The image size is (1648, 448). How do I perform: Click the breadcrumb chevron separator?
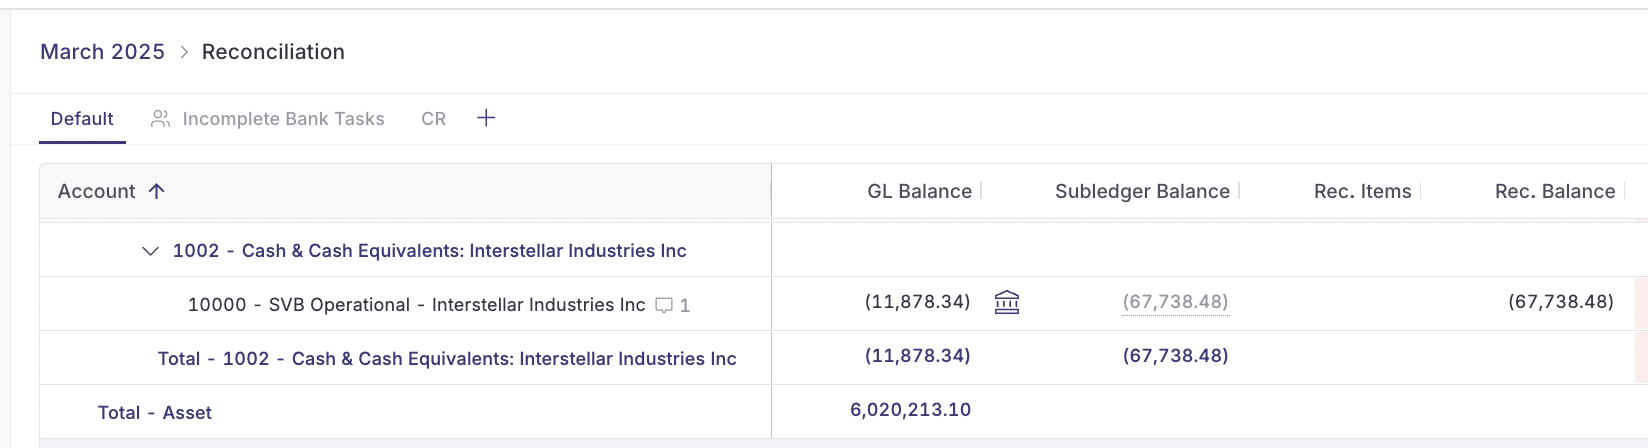coord(184,52)
